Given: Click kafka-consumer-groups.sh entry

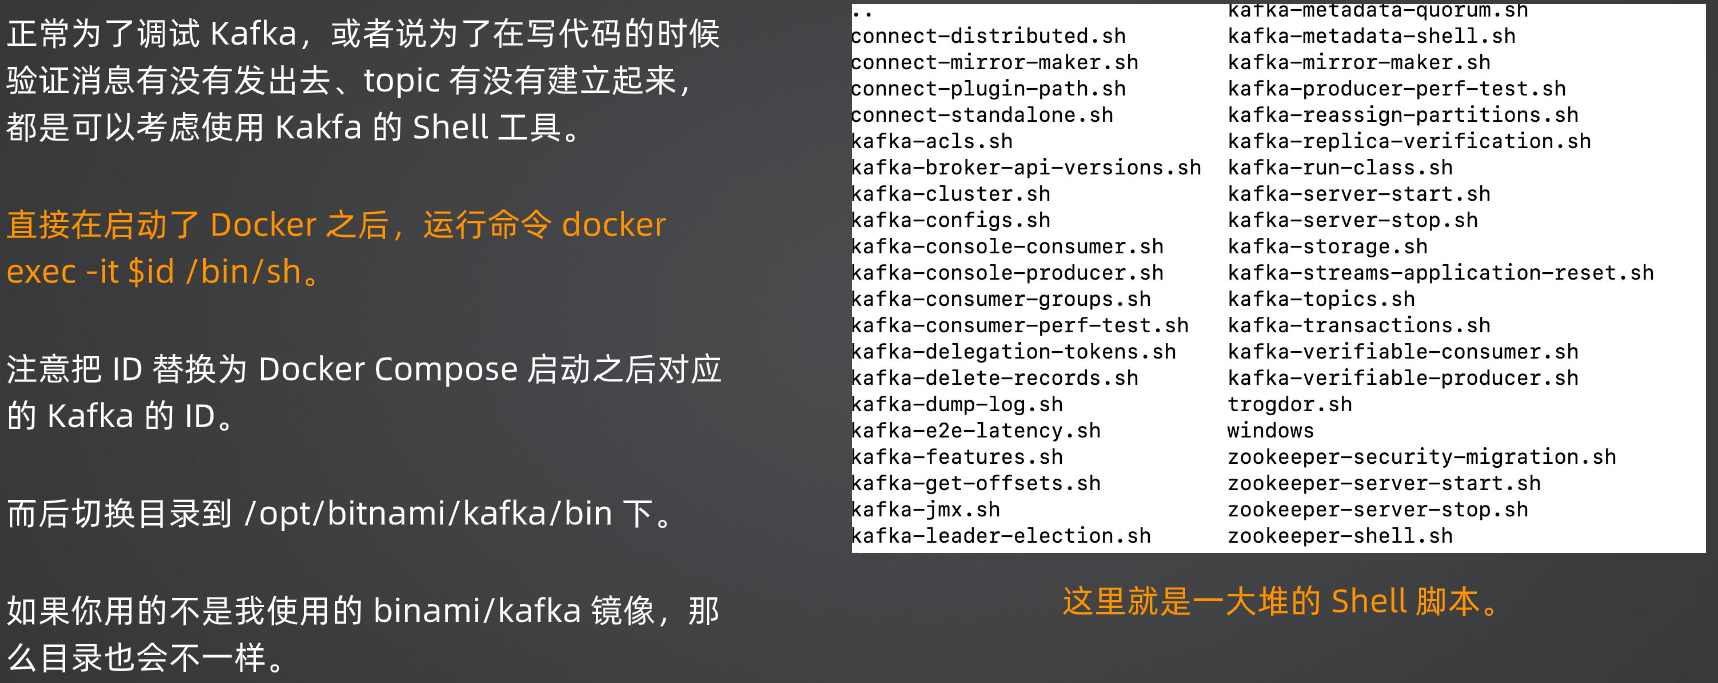Looking at the screenshot, I should point(1001,299).
